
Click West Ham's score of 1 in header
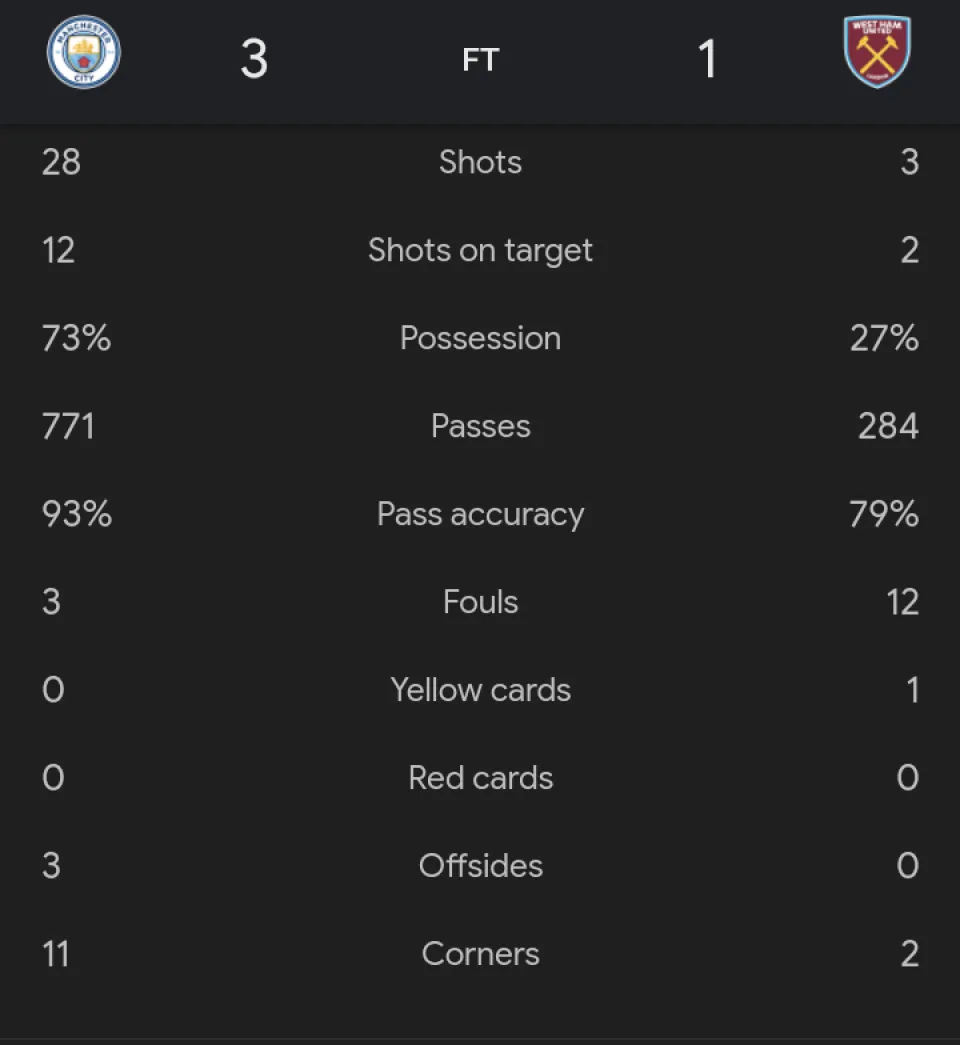[707, 59]
